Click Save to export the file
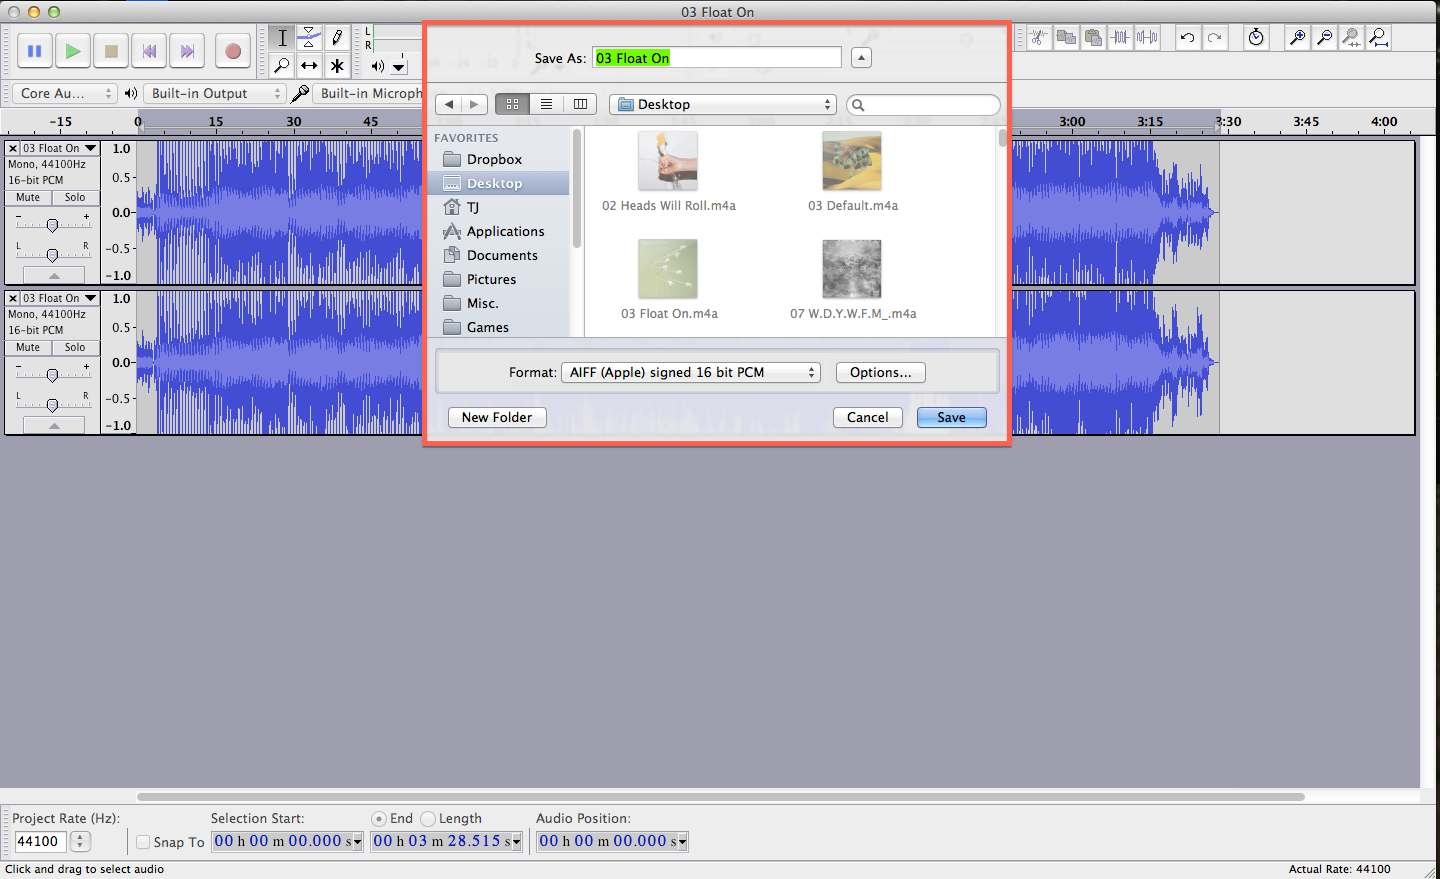 (951, 417)
